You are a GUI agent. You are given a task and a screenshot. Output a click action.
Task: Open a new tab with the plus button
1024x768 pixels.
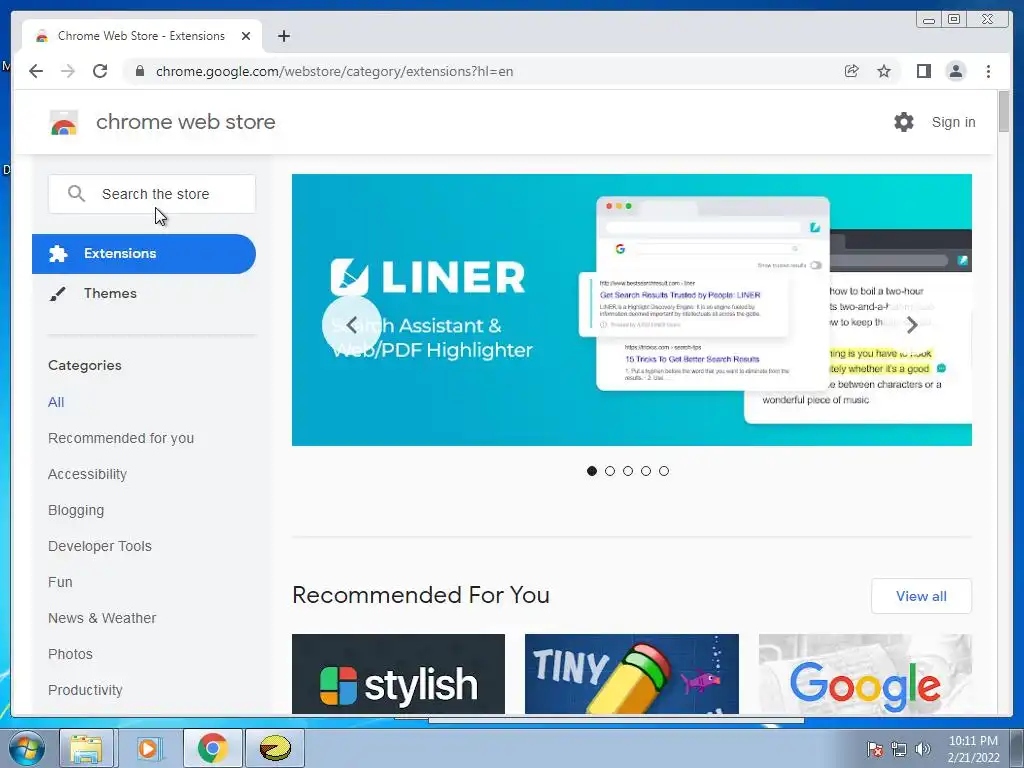point(283,36)
